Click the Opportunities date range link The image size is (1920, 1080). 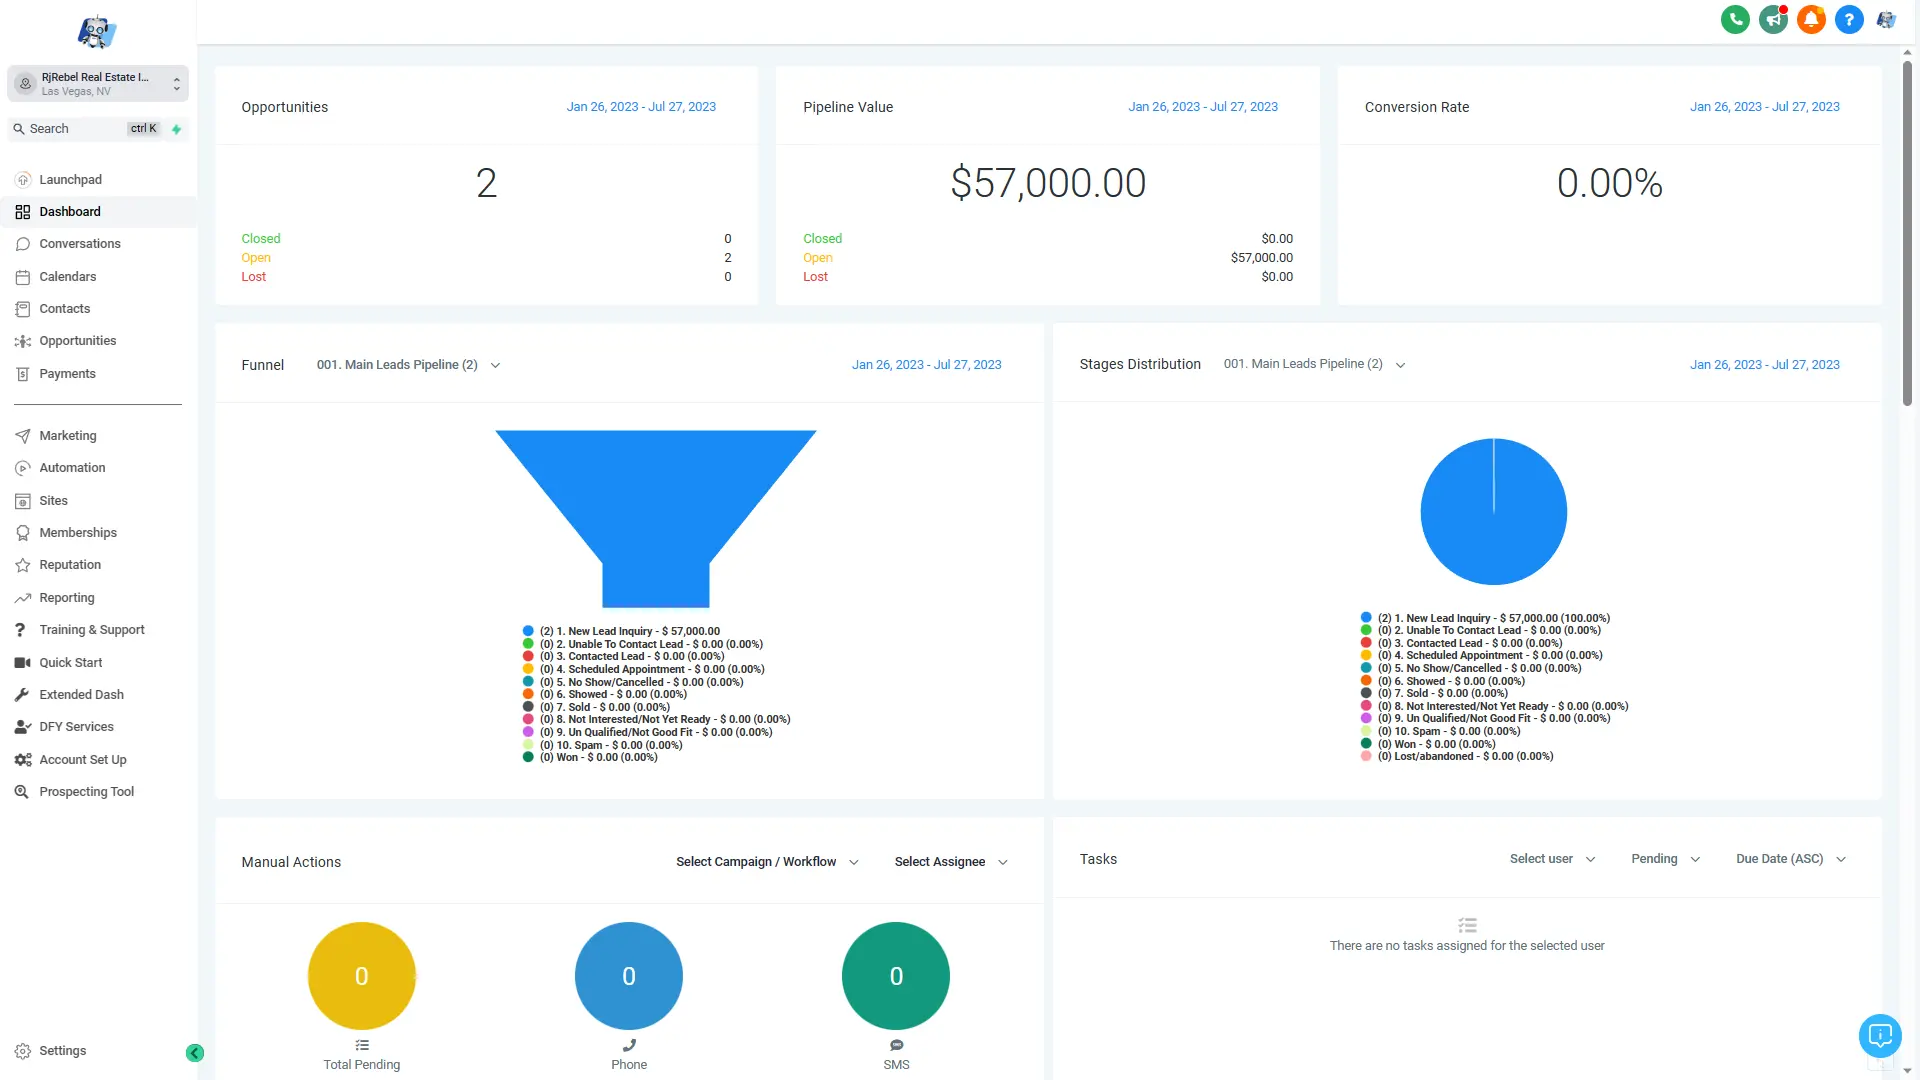pos(641,106)
